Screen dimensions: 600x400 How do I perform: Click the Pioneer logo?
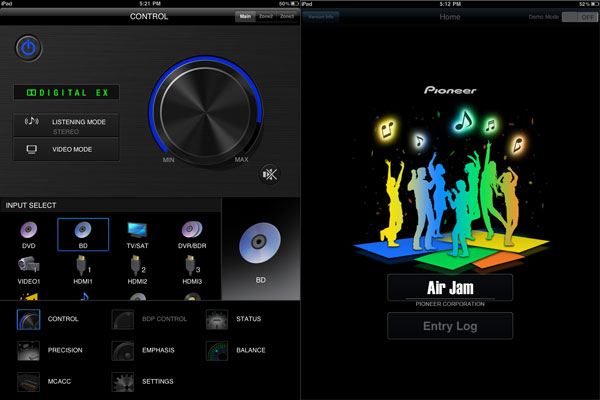coord(450,90)
